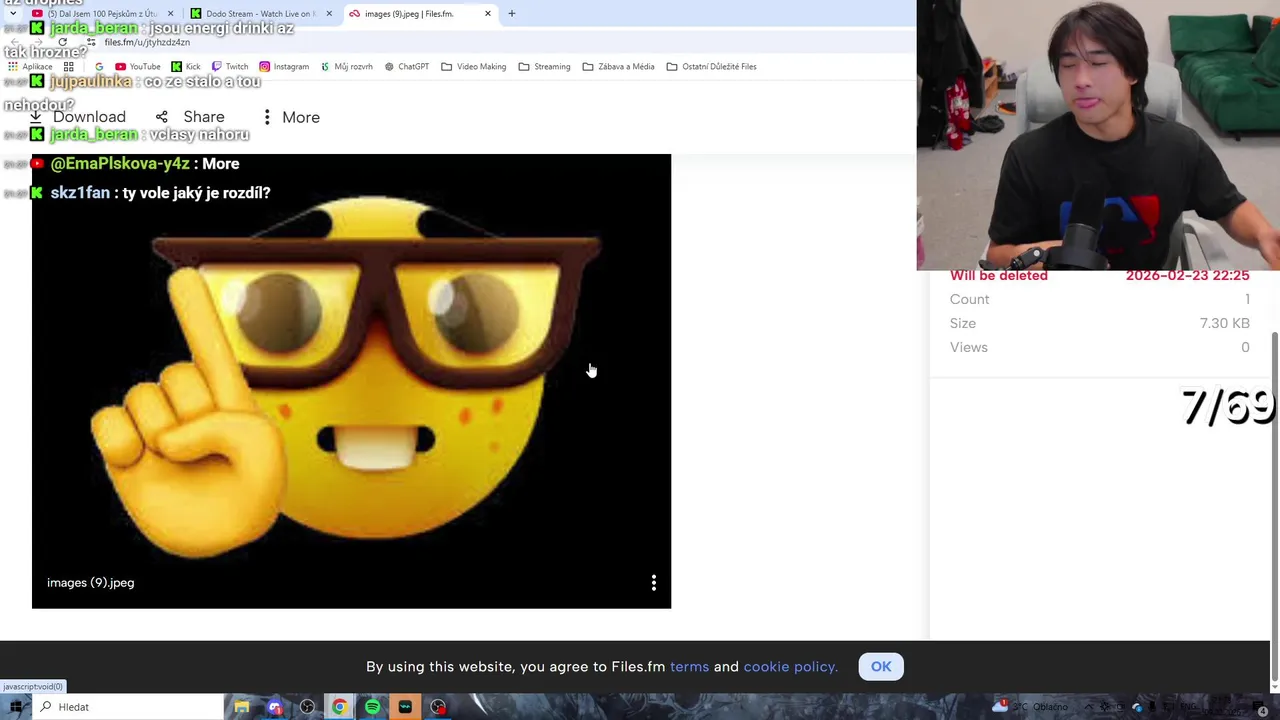Open the More menu with three dots
1280x720 pixels.
[290, 117]
